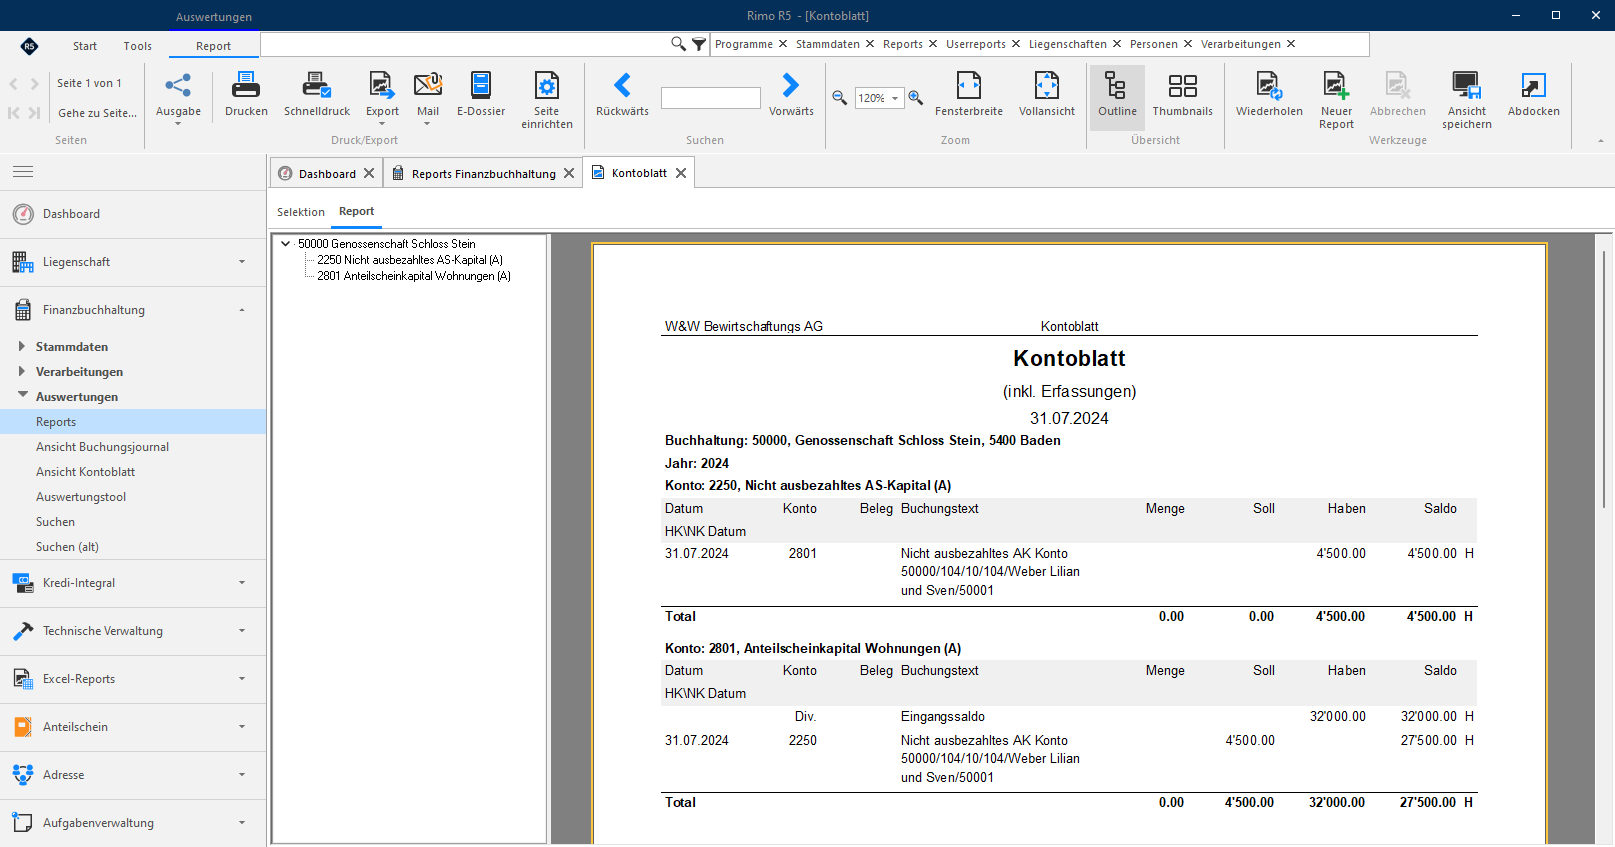
Task: Toggle the hamburger sidebar menu
Action: coord(23,172)
